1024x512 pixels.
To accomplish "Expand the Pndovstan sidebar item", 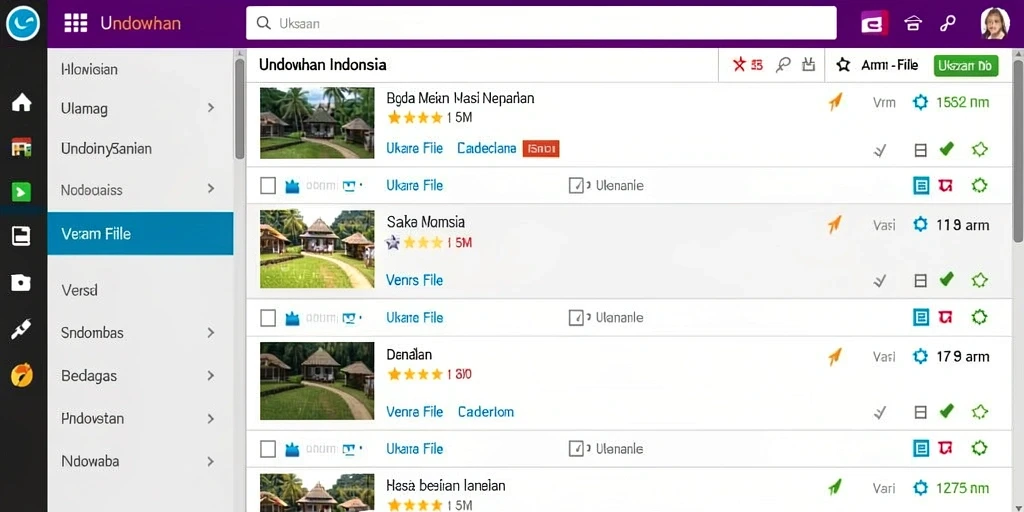I will coord(210,418).
